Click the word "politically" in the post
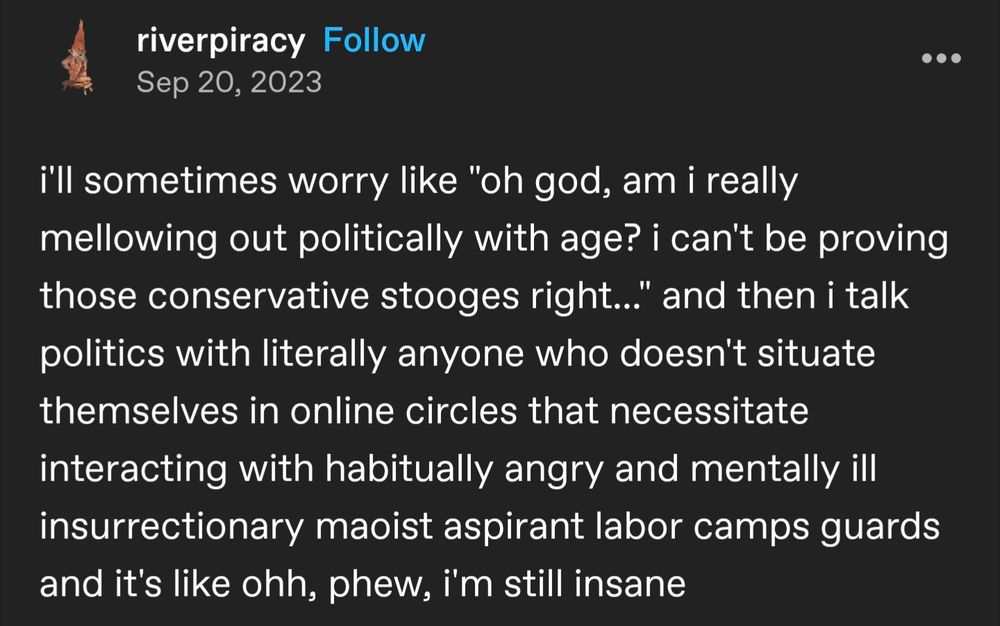 point(380,240)
